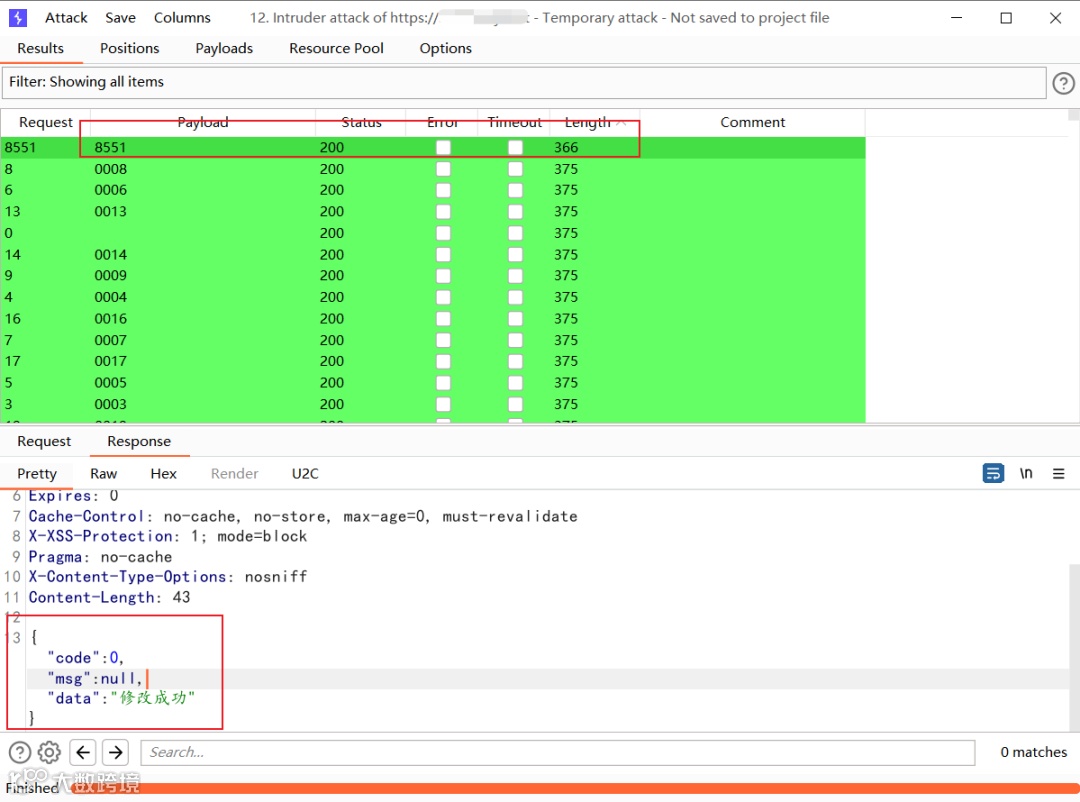Open the Attack menu
1080x802 pixels.
click(x=66, y=18)
